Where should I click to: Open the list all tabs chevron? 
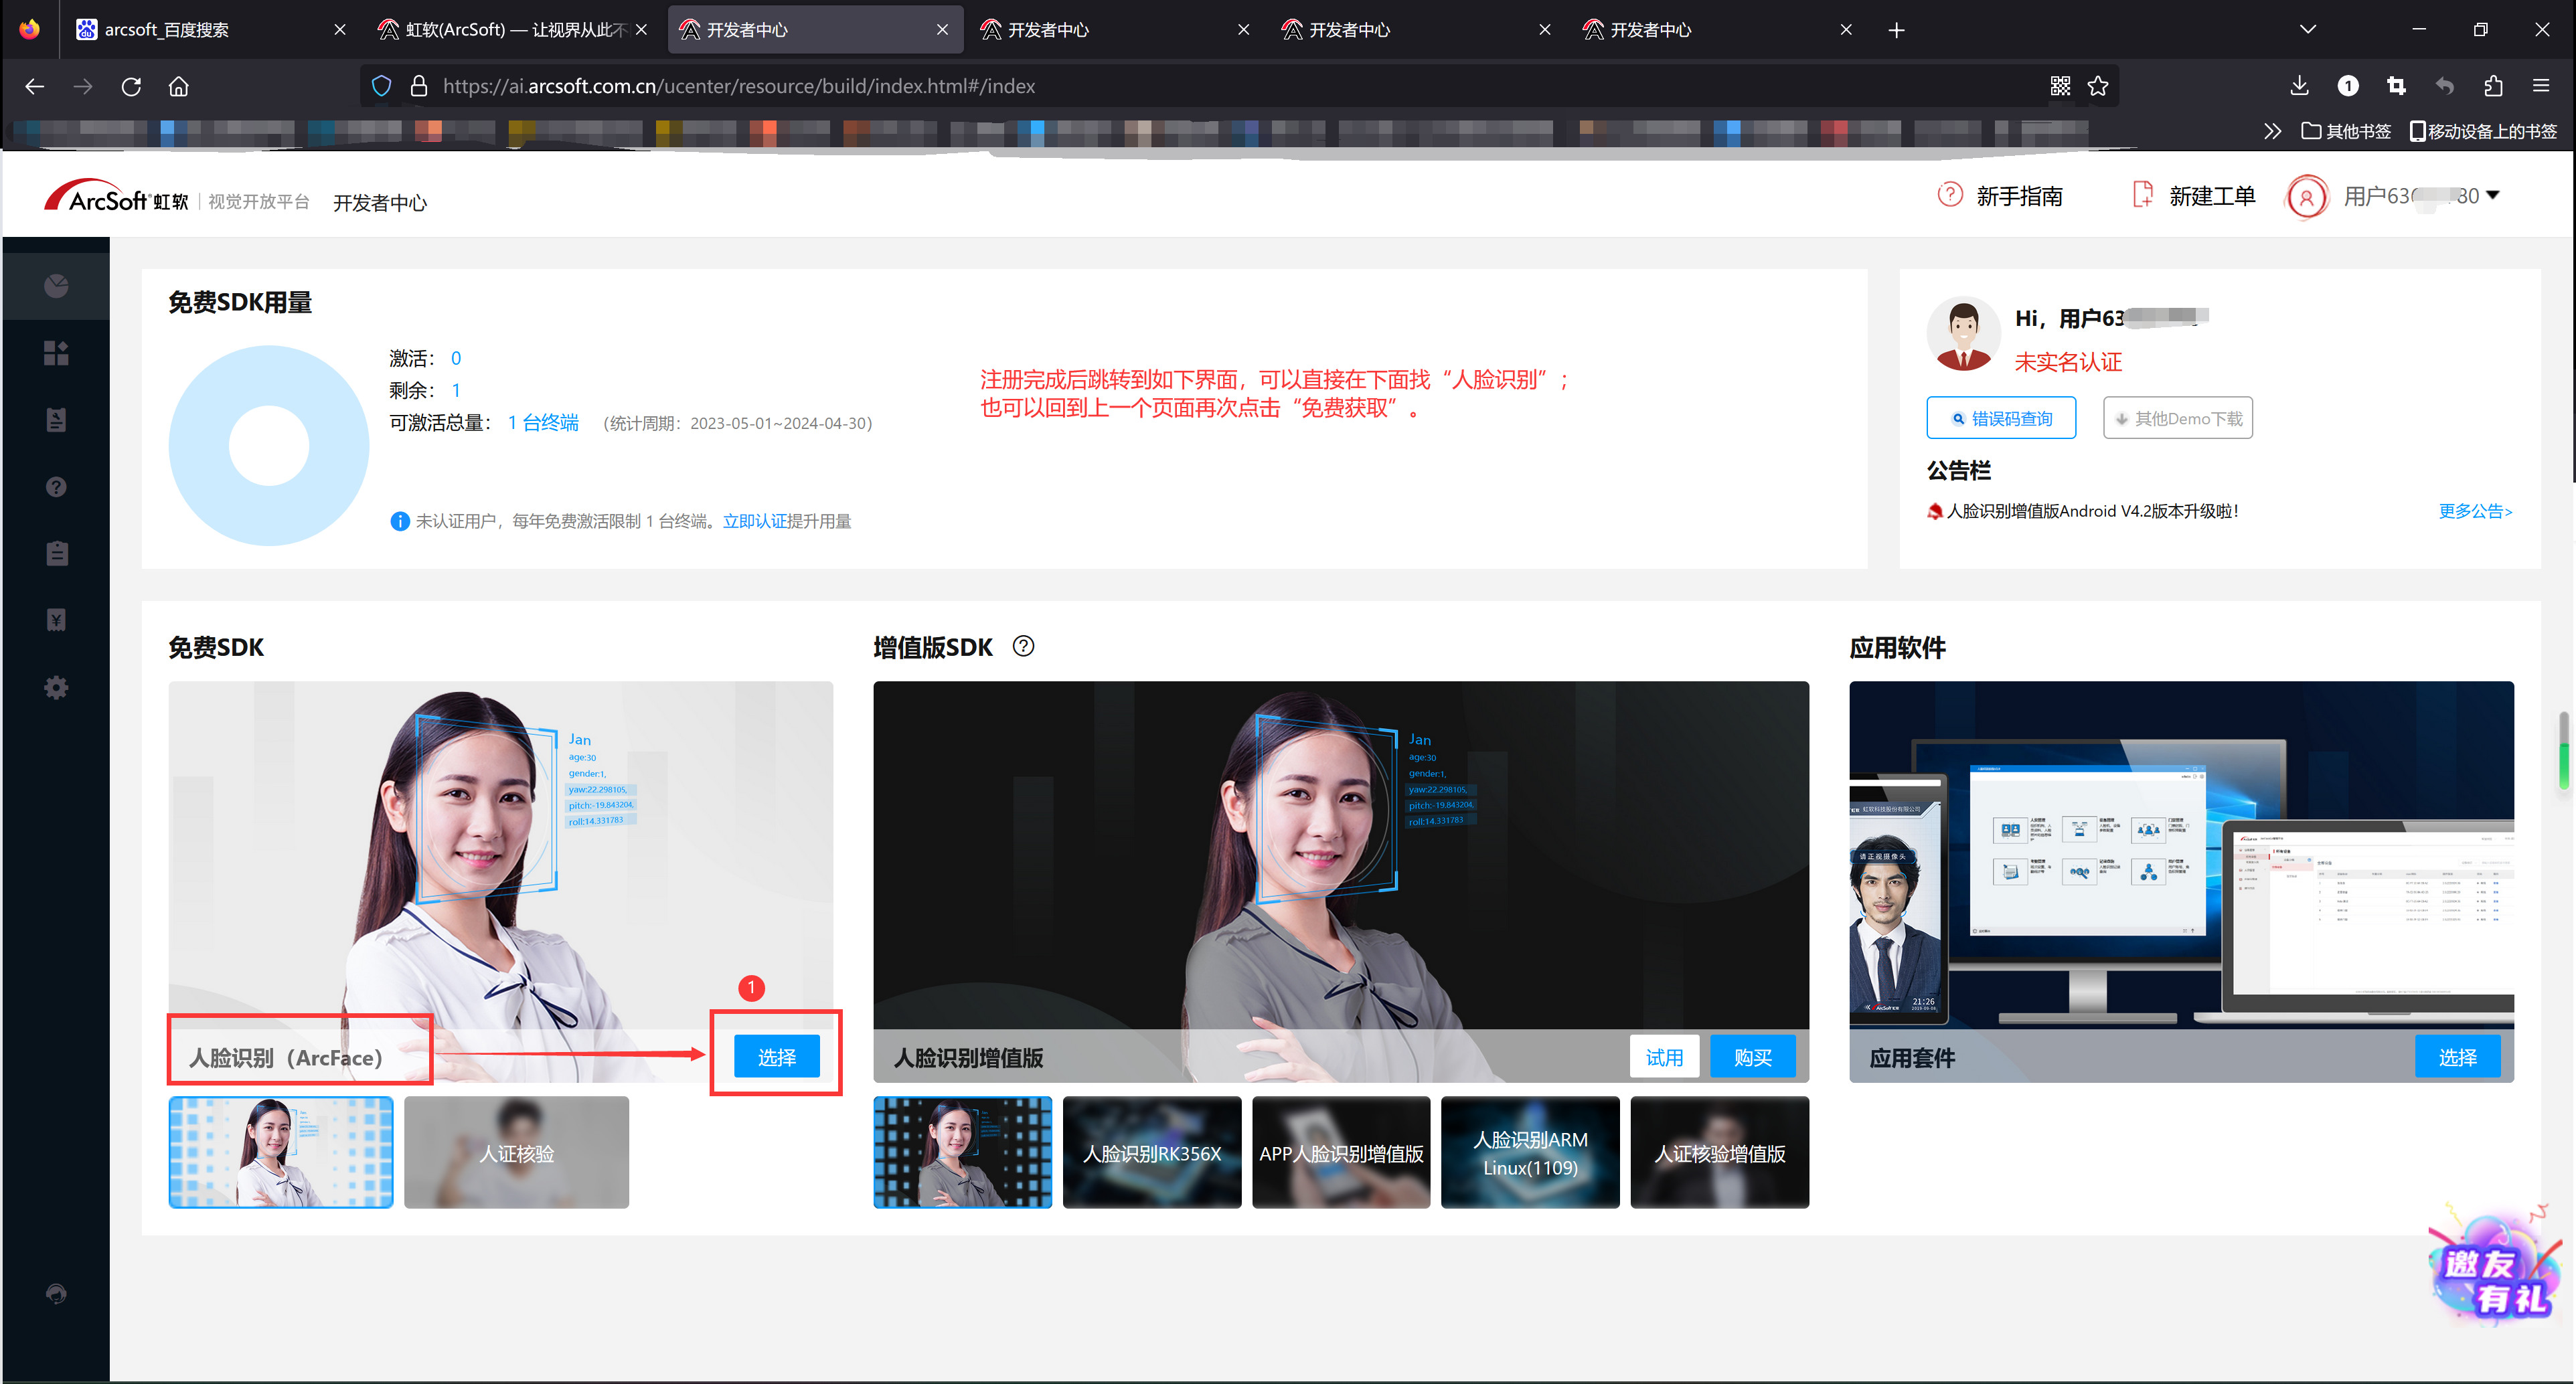click(x=2307, y=29)
